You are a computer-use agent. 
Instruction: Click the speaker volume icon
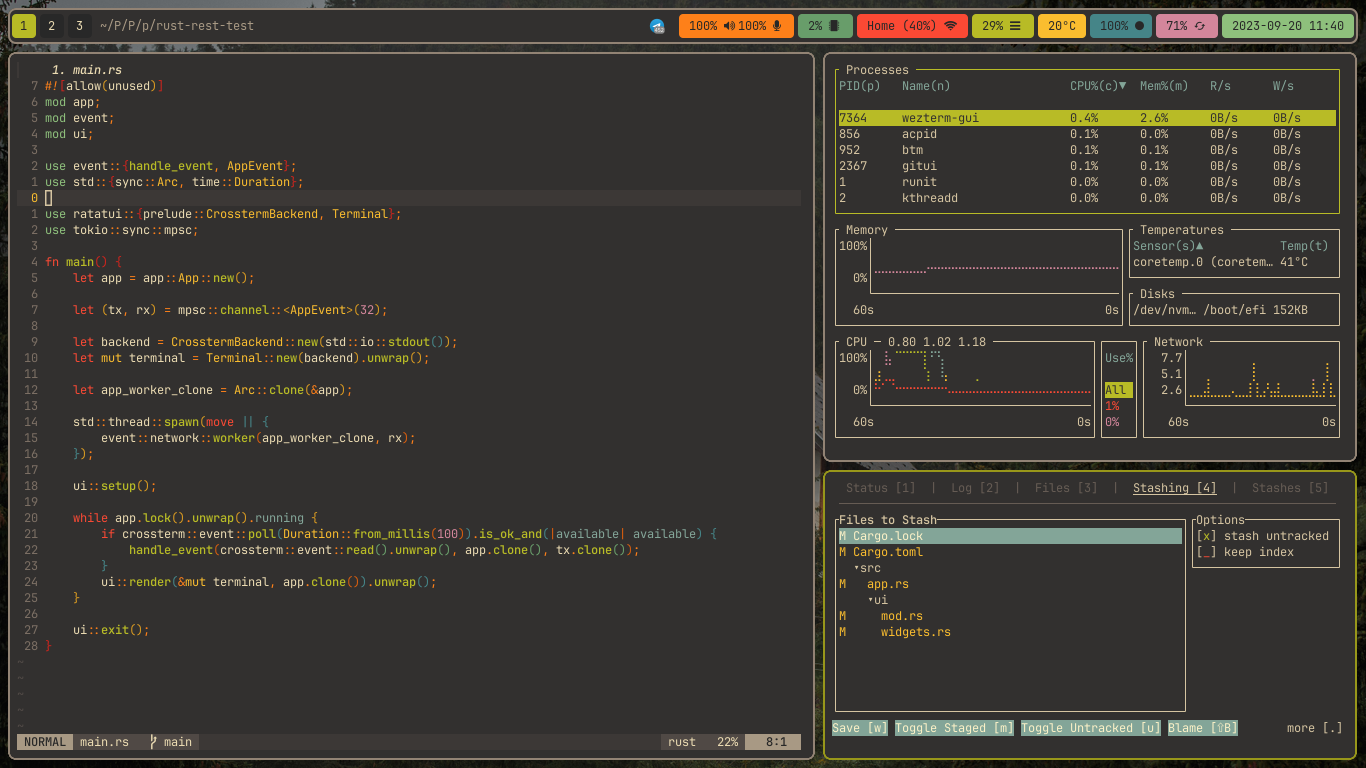pos(729,26)
